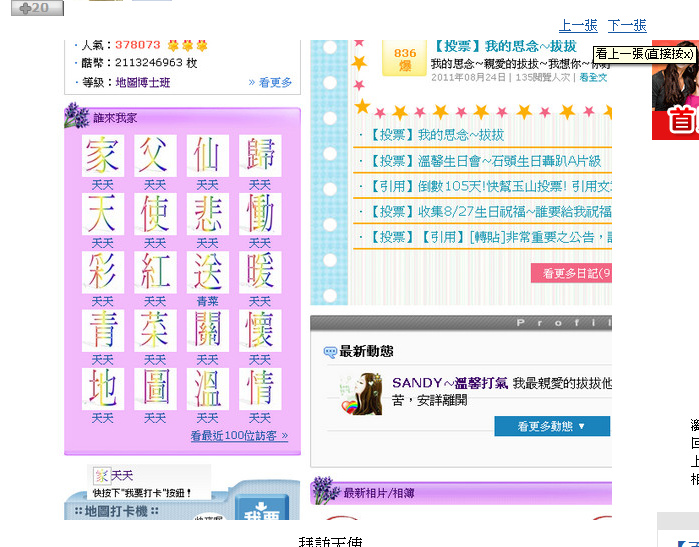This screenshot has width=699, height=547.
Task: Click the 悲 visitor avatar tile
Action: coord(208,214)
